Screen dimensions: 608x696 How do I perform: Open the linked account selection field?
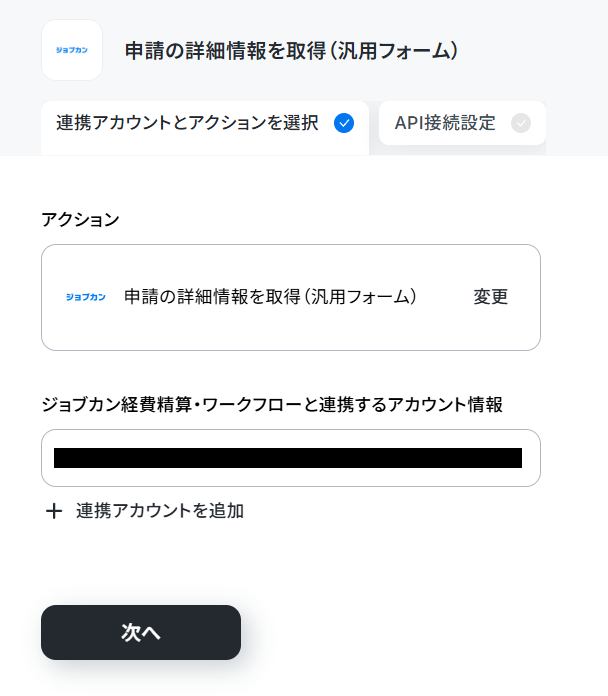[x=291, y=458]
